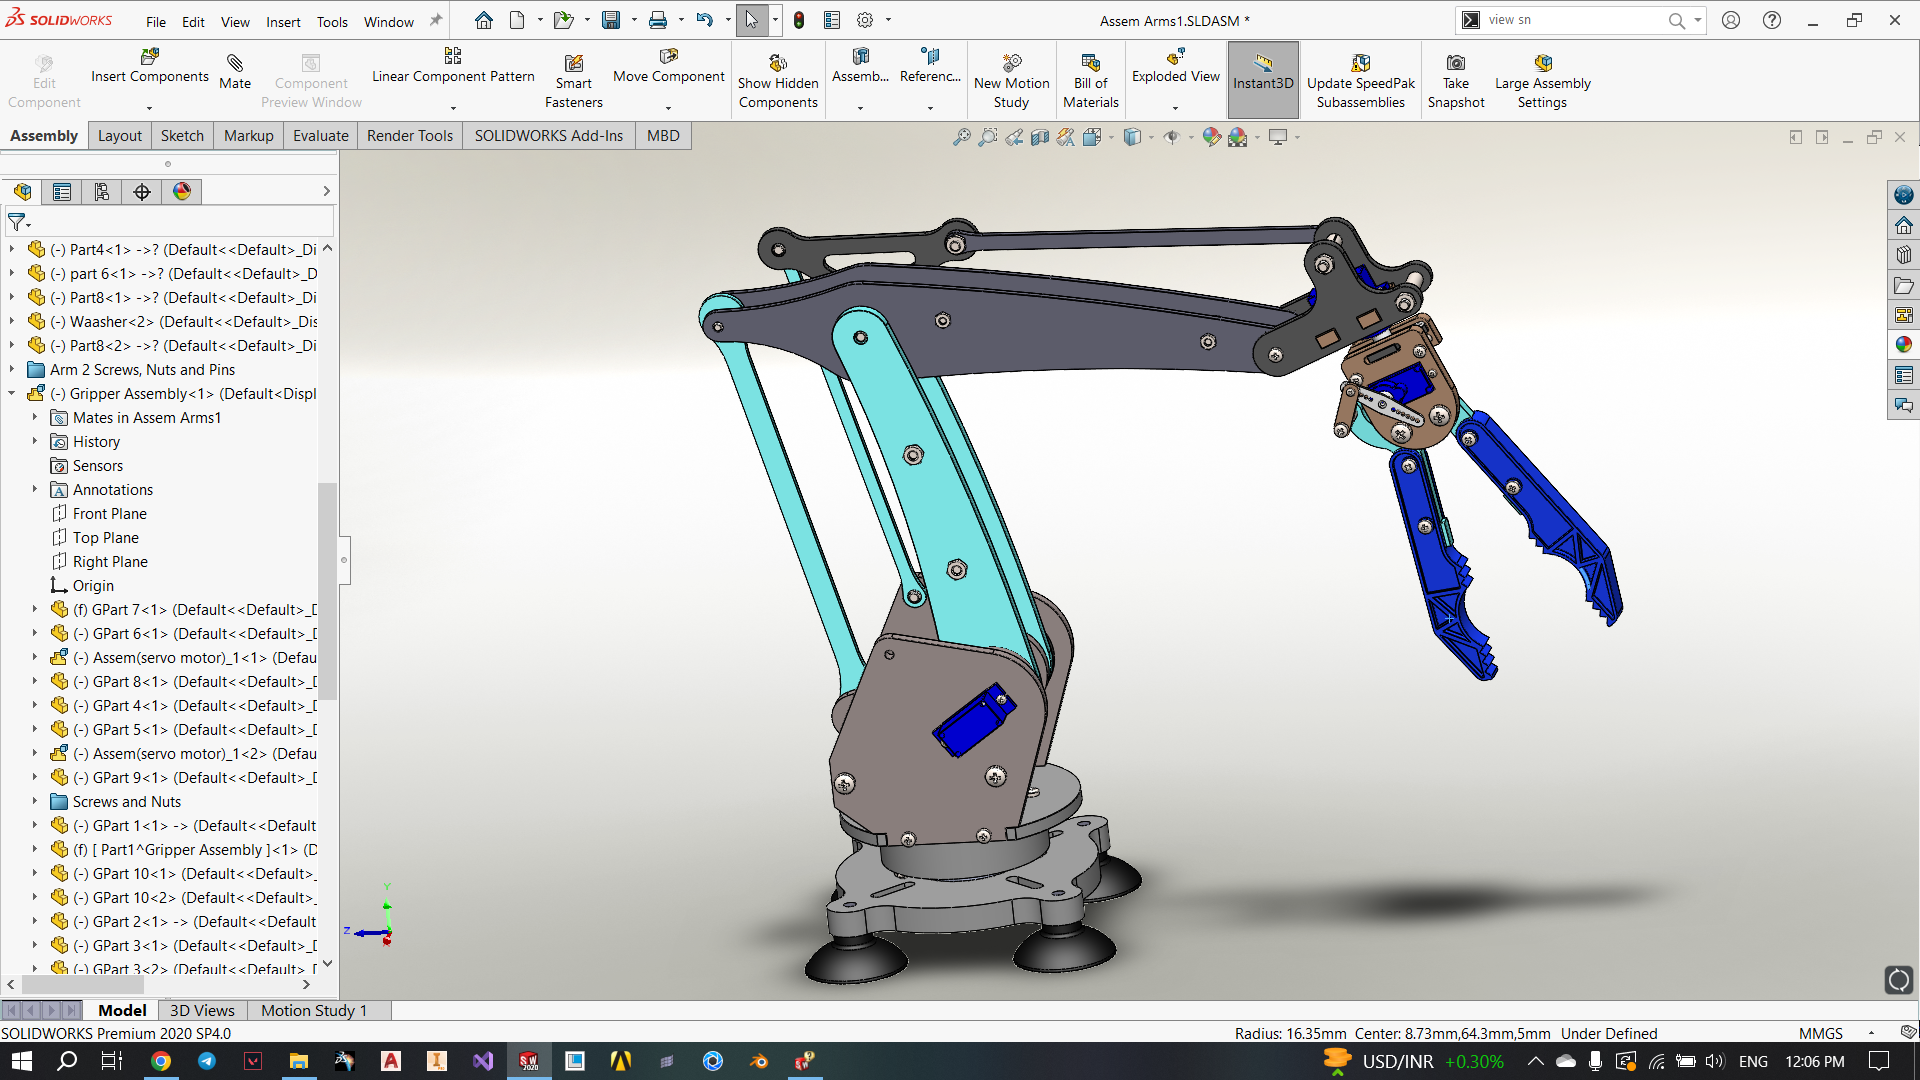Open the ConfigurationManager tab icon
Viewport: 1920px width, 1080px height.
[101, 191]
